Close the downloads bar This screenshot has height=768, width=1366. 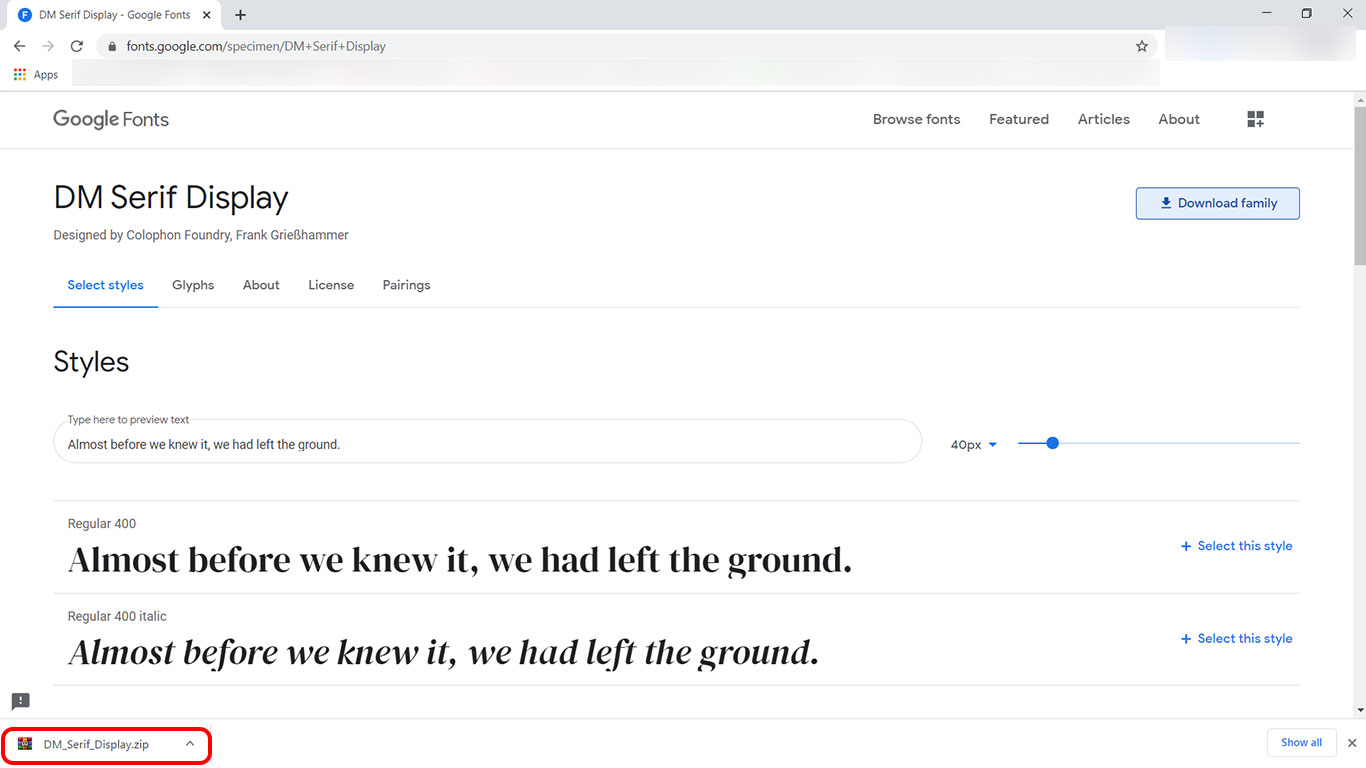pos(1352,743)
